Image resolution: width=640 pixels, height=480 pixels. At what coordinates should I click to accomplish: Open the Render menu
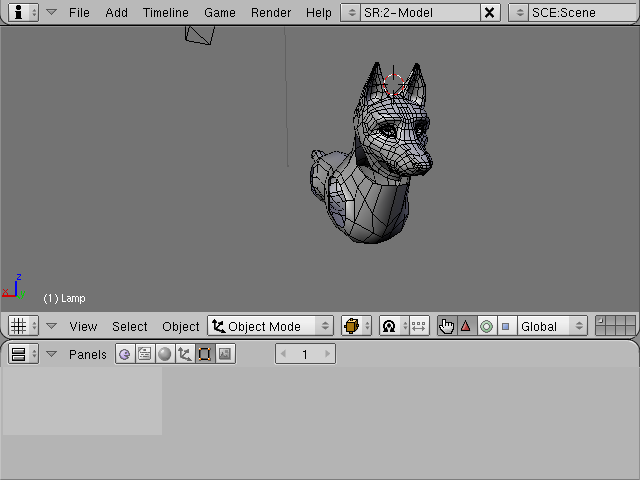point(271,13)
